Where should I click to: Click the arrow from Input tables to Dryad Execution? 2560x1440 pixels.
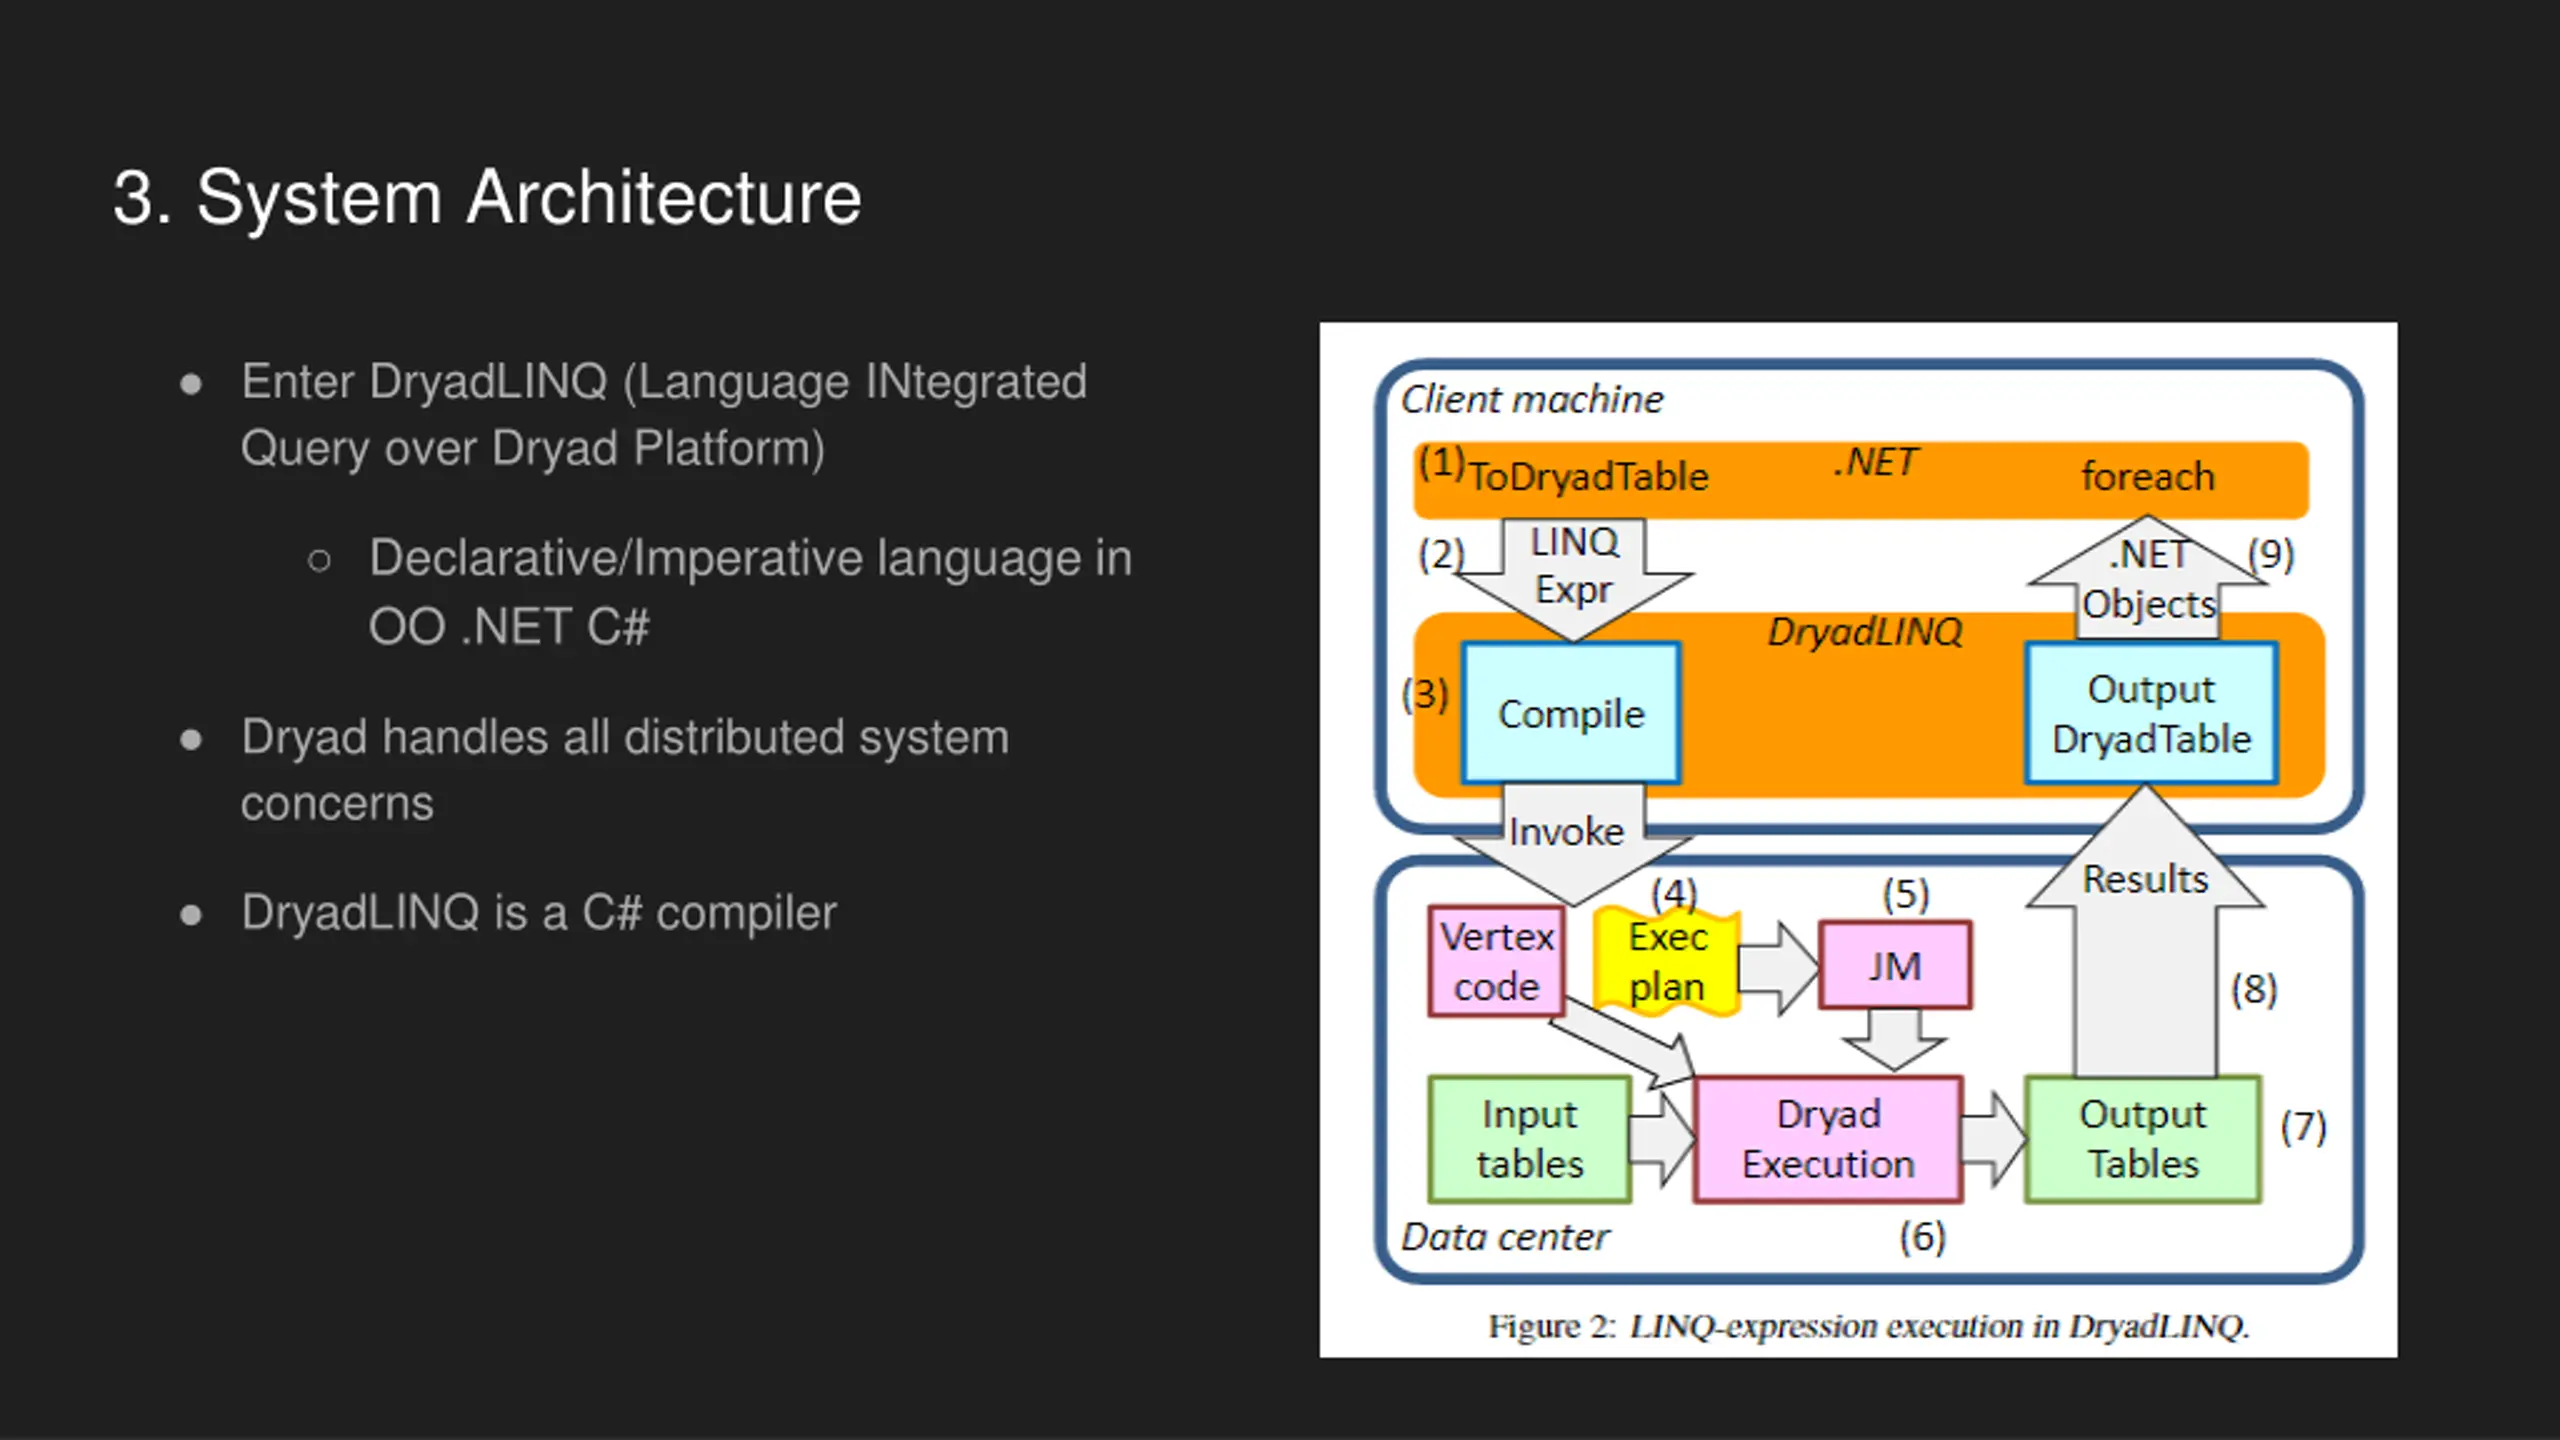(x=1663, y=1139)
